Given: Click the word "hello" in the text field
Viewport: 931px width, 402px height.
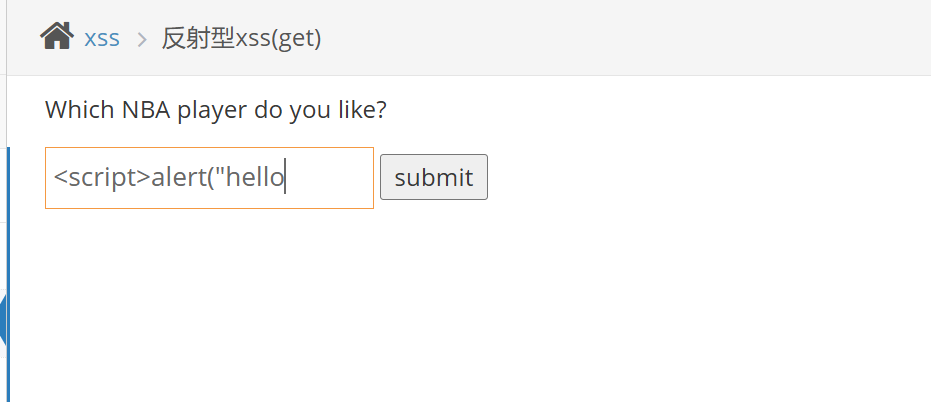Looking at the screenshot, I should point(258,178).
